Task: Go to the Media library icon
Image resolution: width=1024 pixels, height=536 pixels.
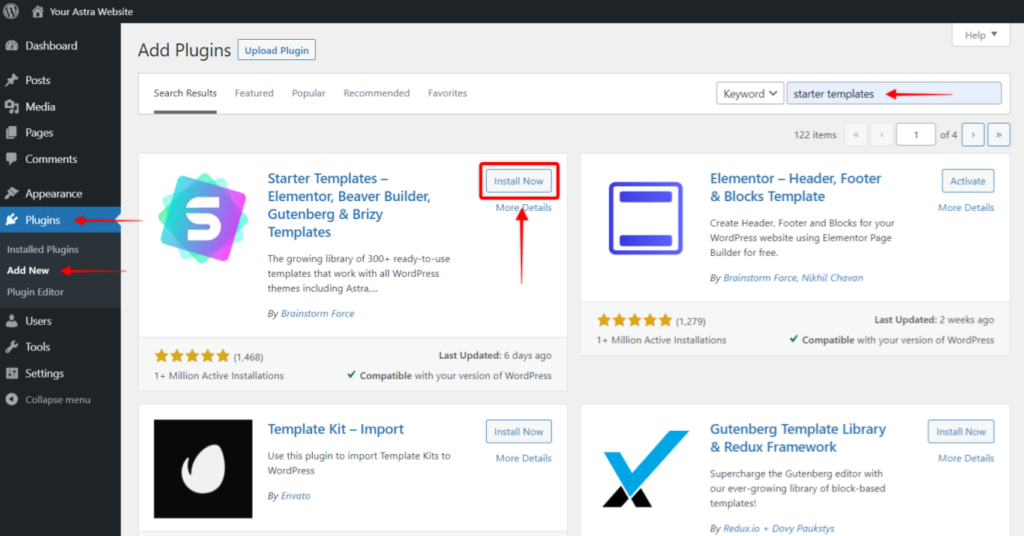Action: pyautogui.click(x=12, y=107)
